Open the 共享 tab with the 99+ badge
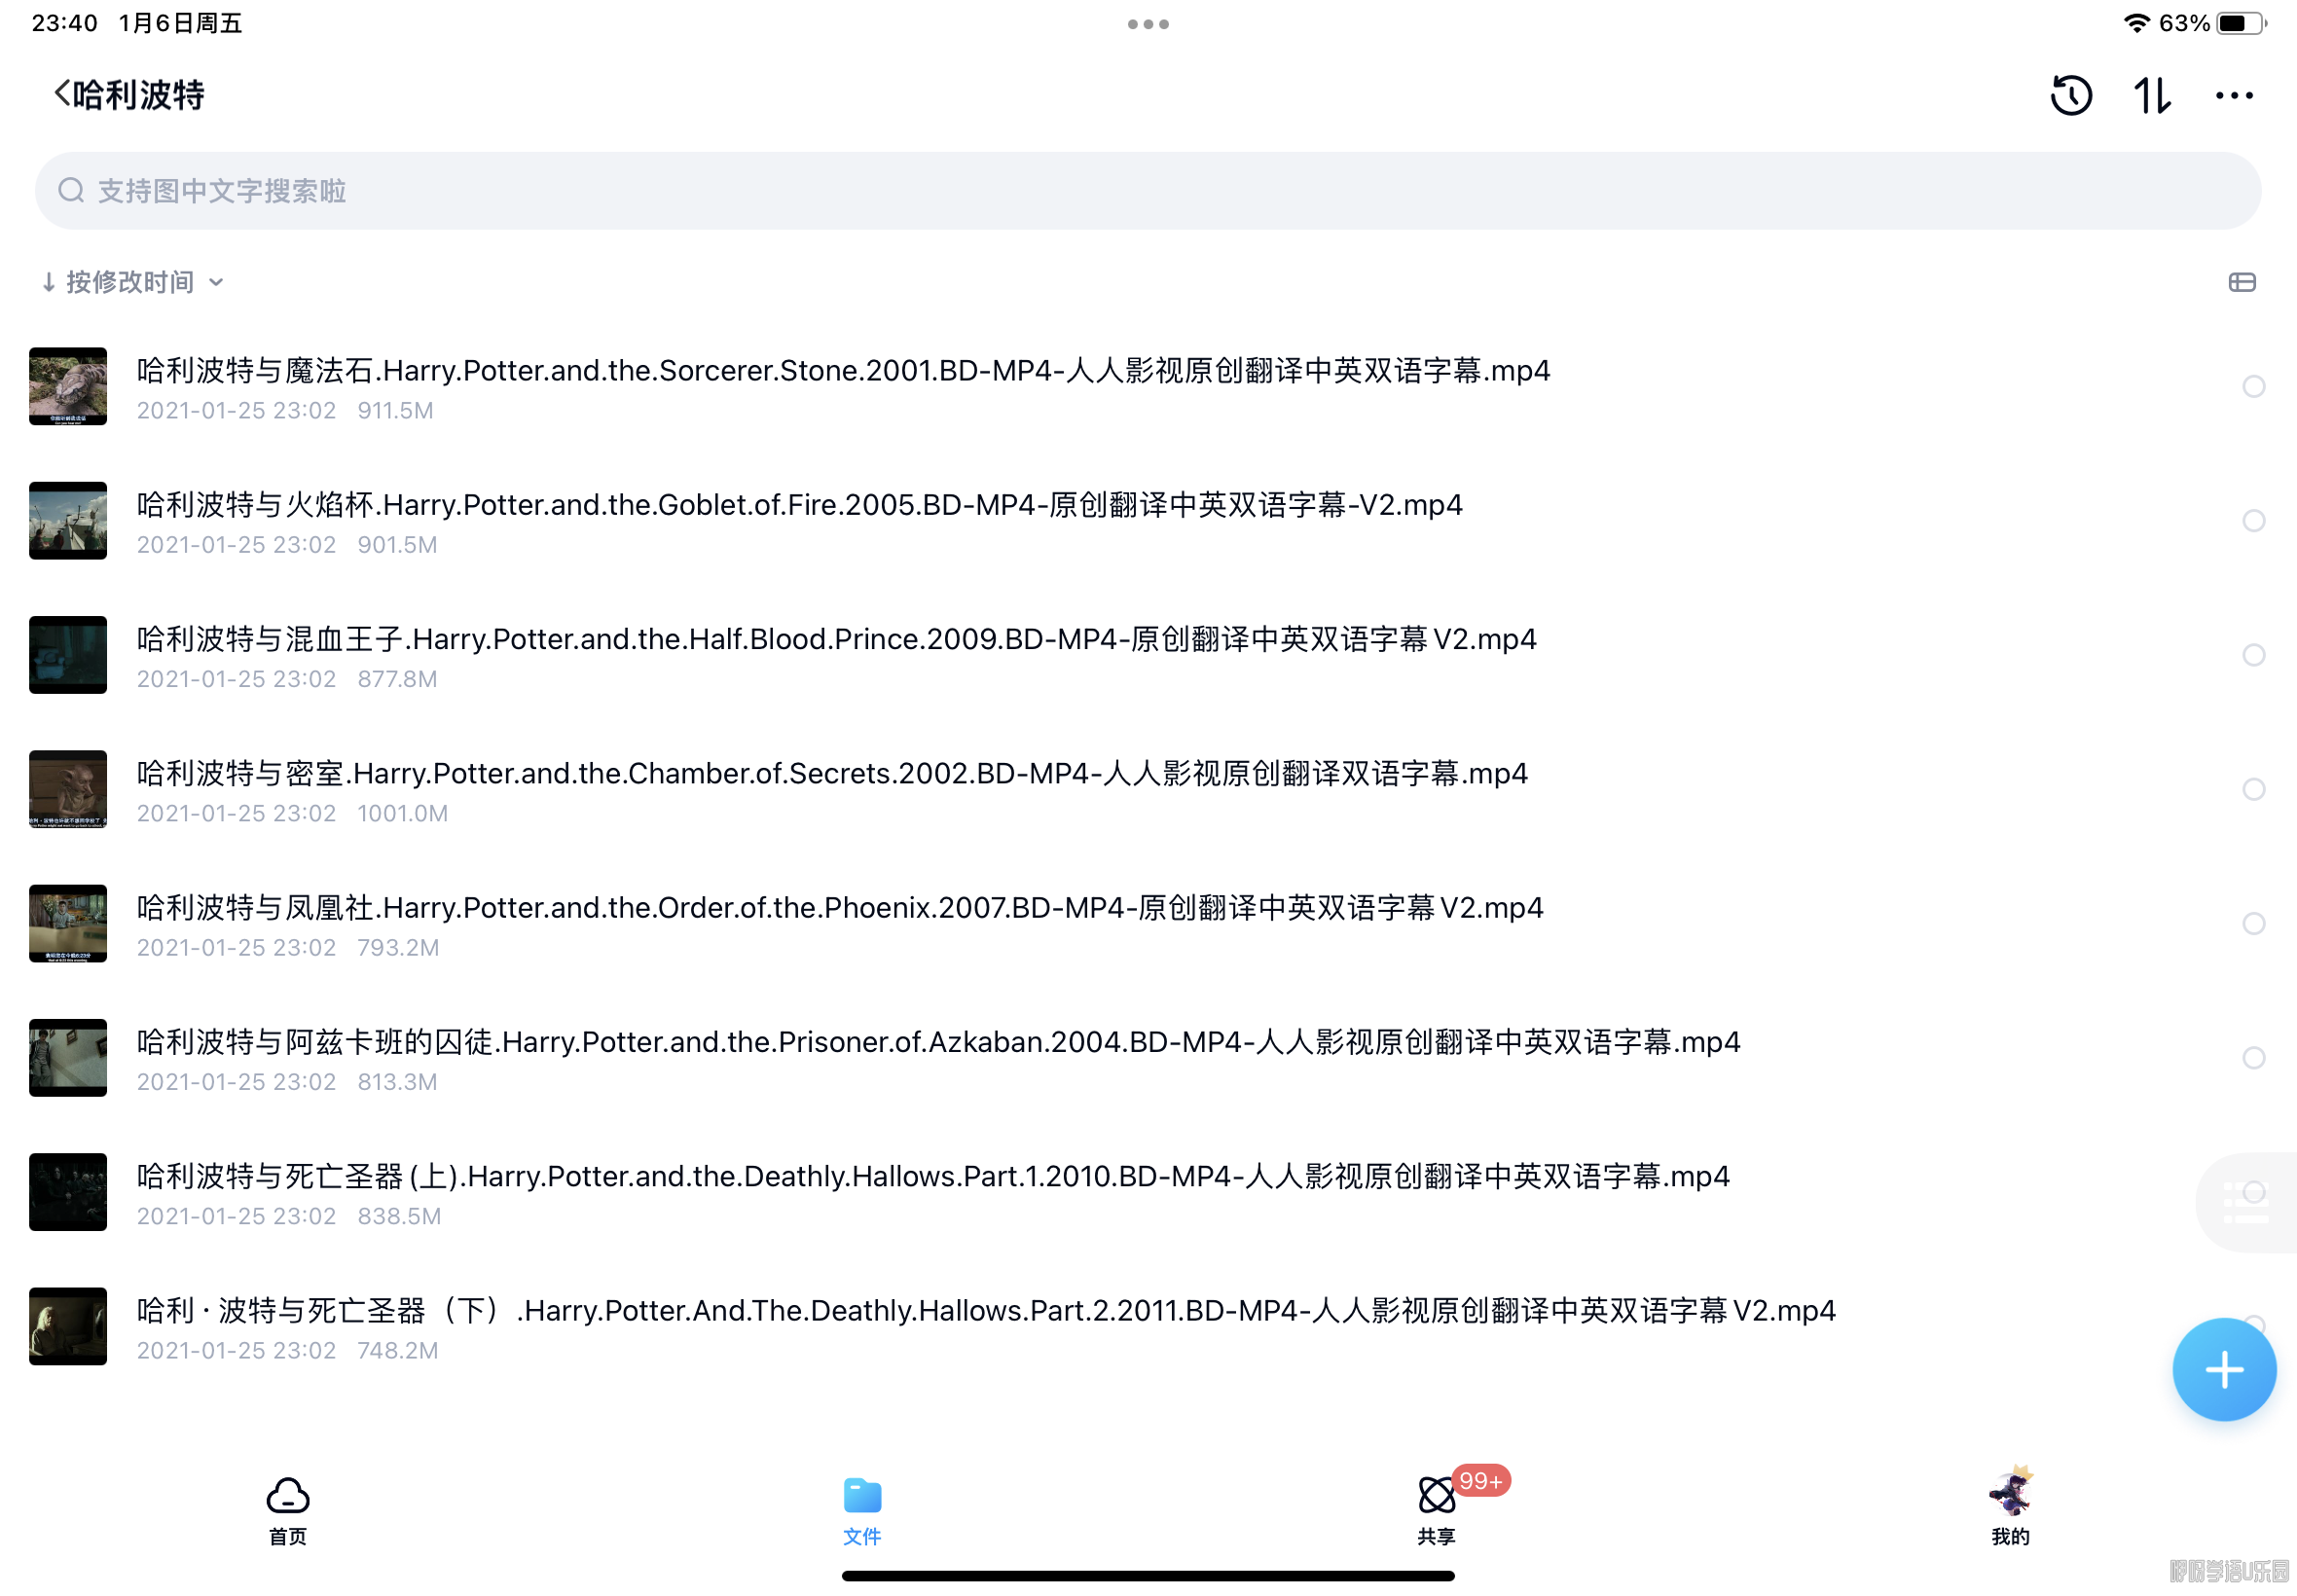Viewport: 2297px width, 1596px height. click(x=1436, y=1510)
